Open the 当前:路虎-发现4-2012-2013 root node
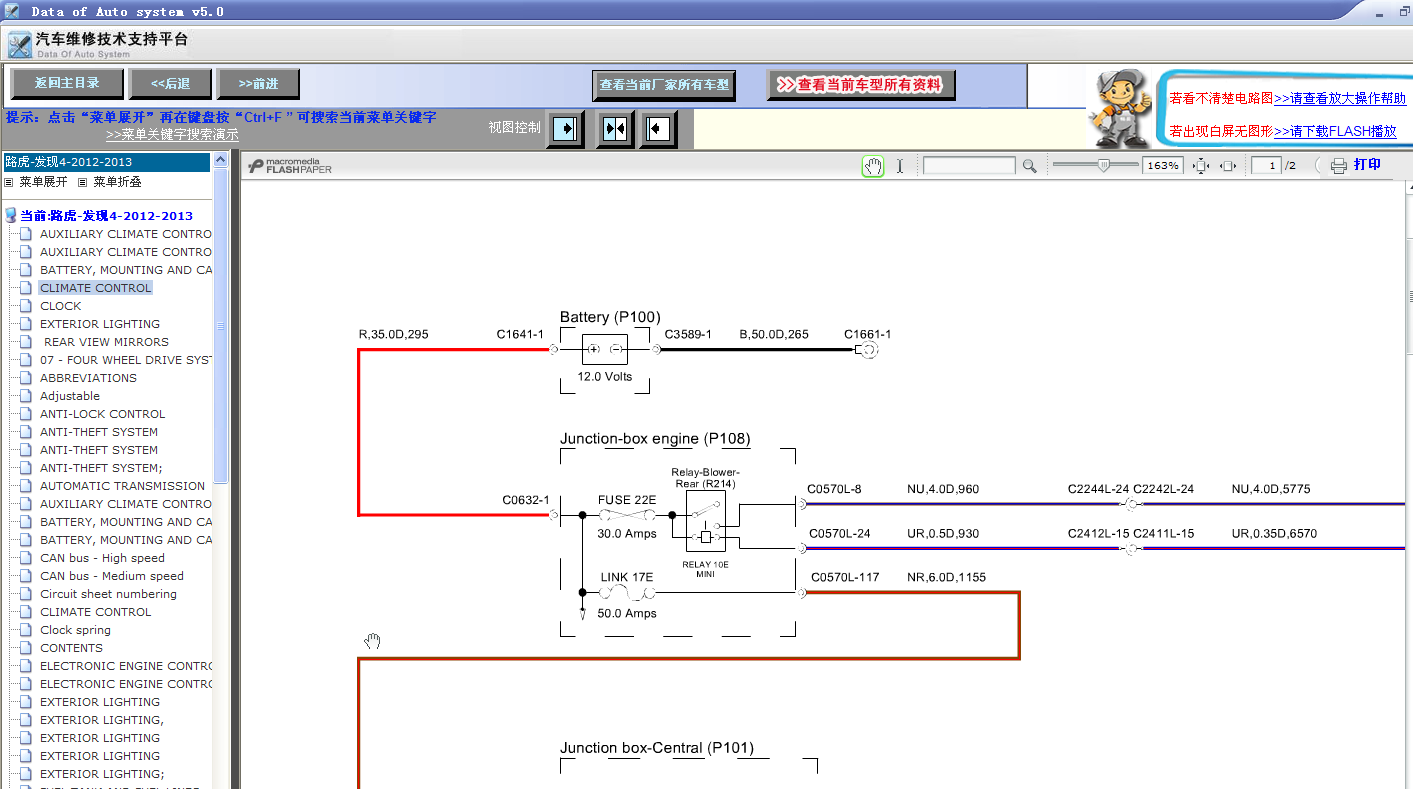The width and height of the screenshot is (1413, 789). (106, 215)
